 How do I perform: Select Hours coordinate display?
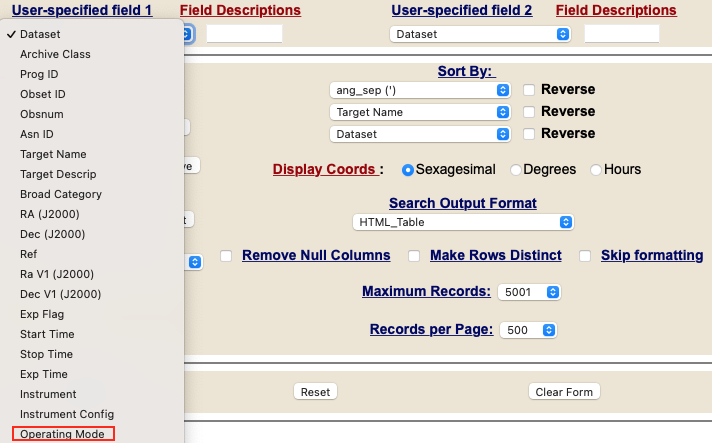point(596,170)
